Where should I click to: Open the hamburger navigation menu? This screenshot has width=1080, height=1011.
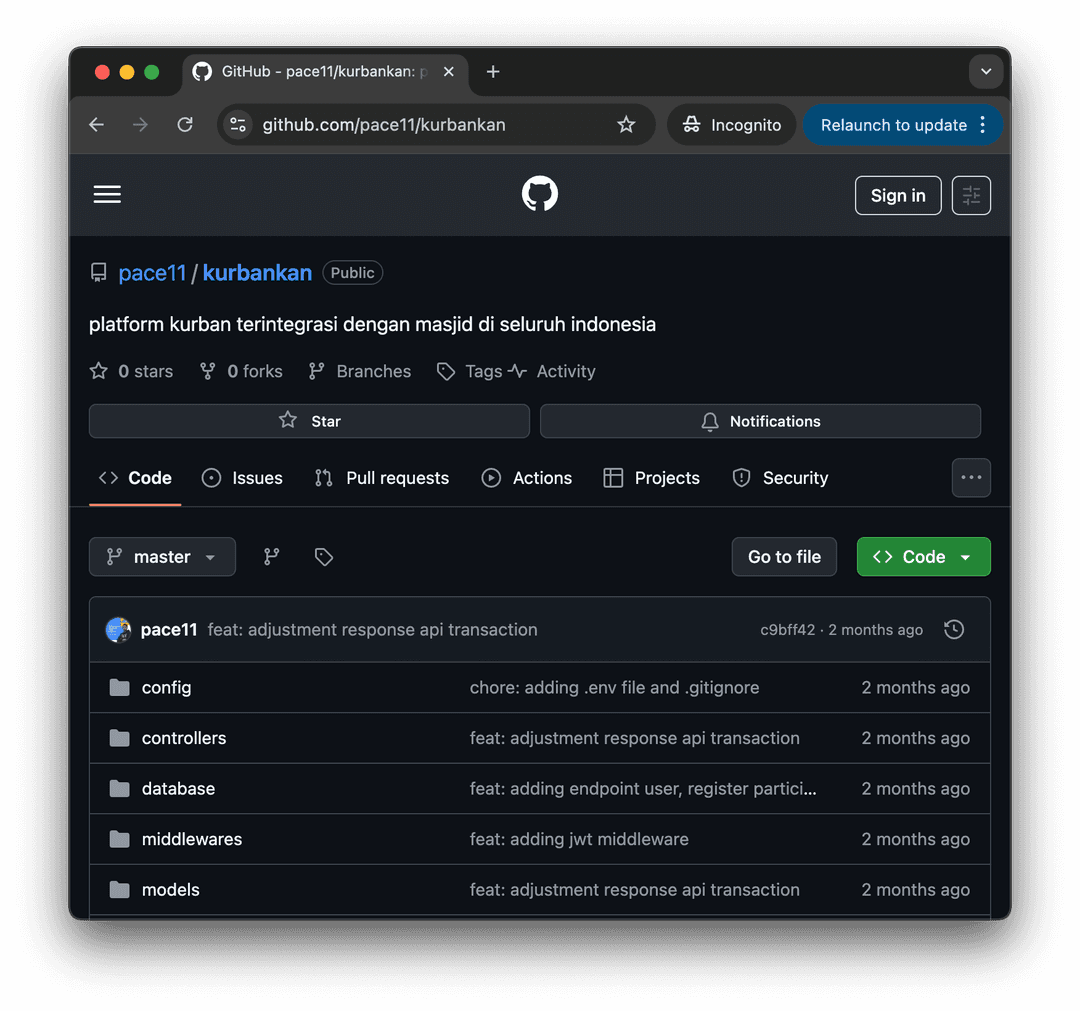(107, 195)
